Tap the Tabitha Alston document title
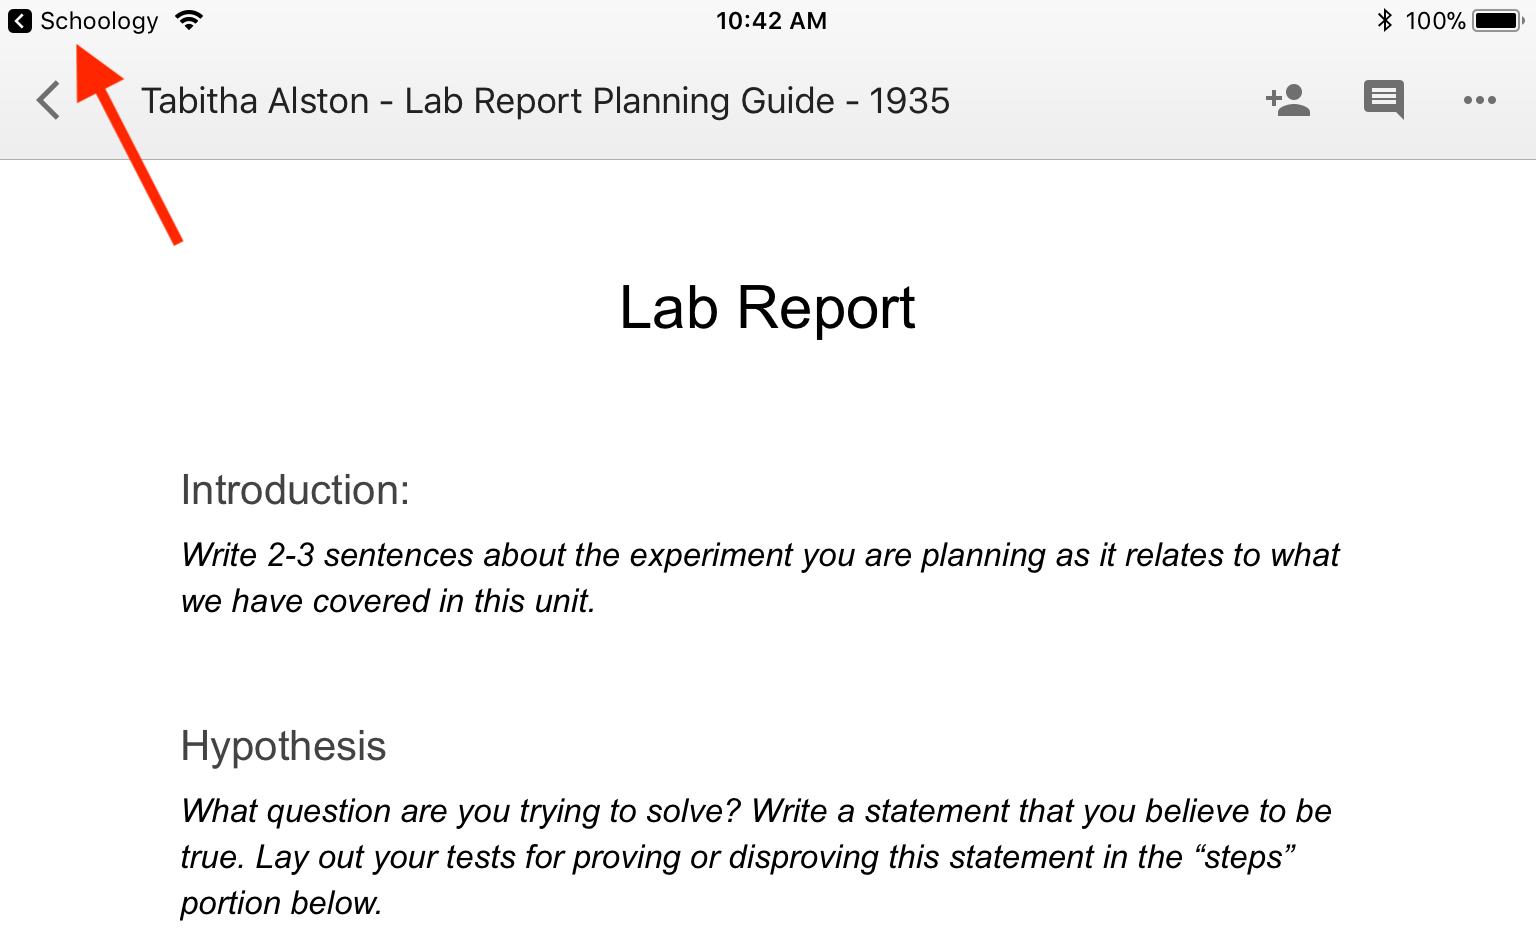Screen dimensions: 1536x950 [545, 101]
